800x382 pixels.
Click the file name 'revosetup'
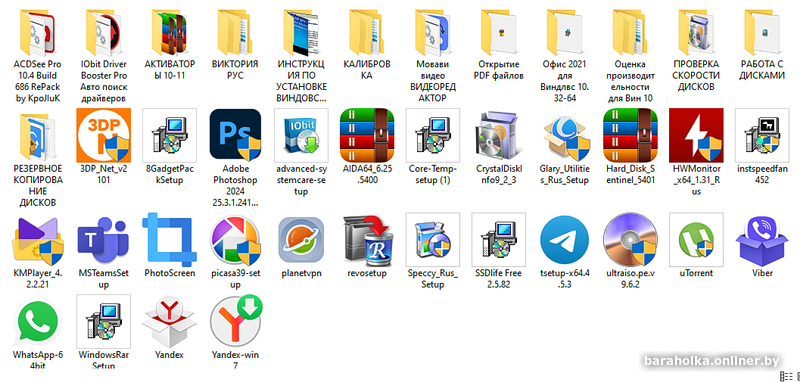click(x=367, y=273)
